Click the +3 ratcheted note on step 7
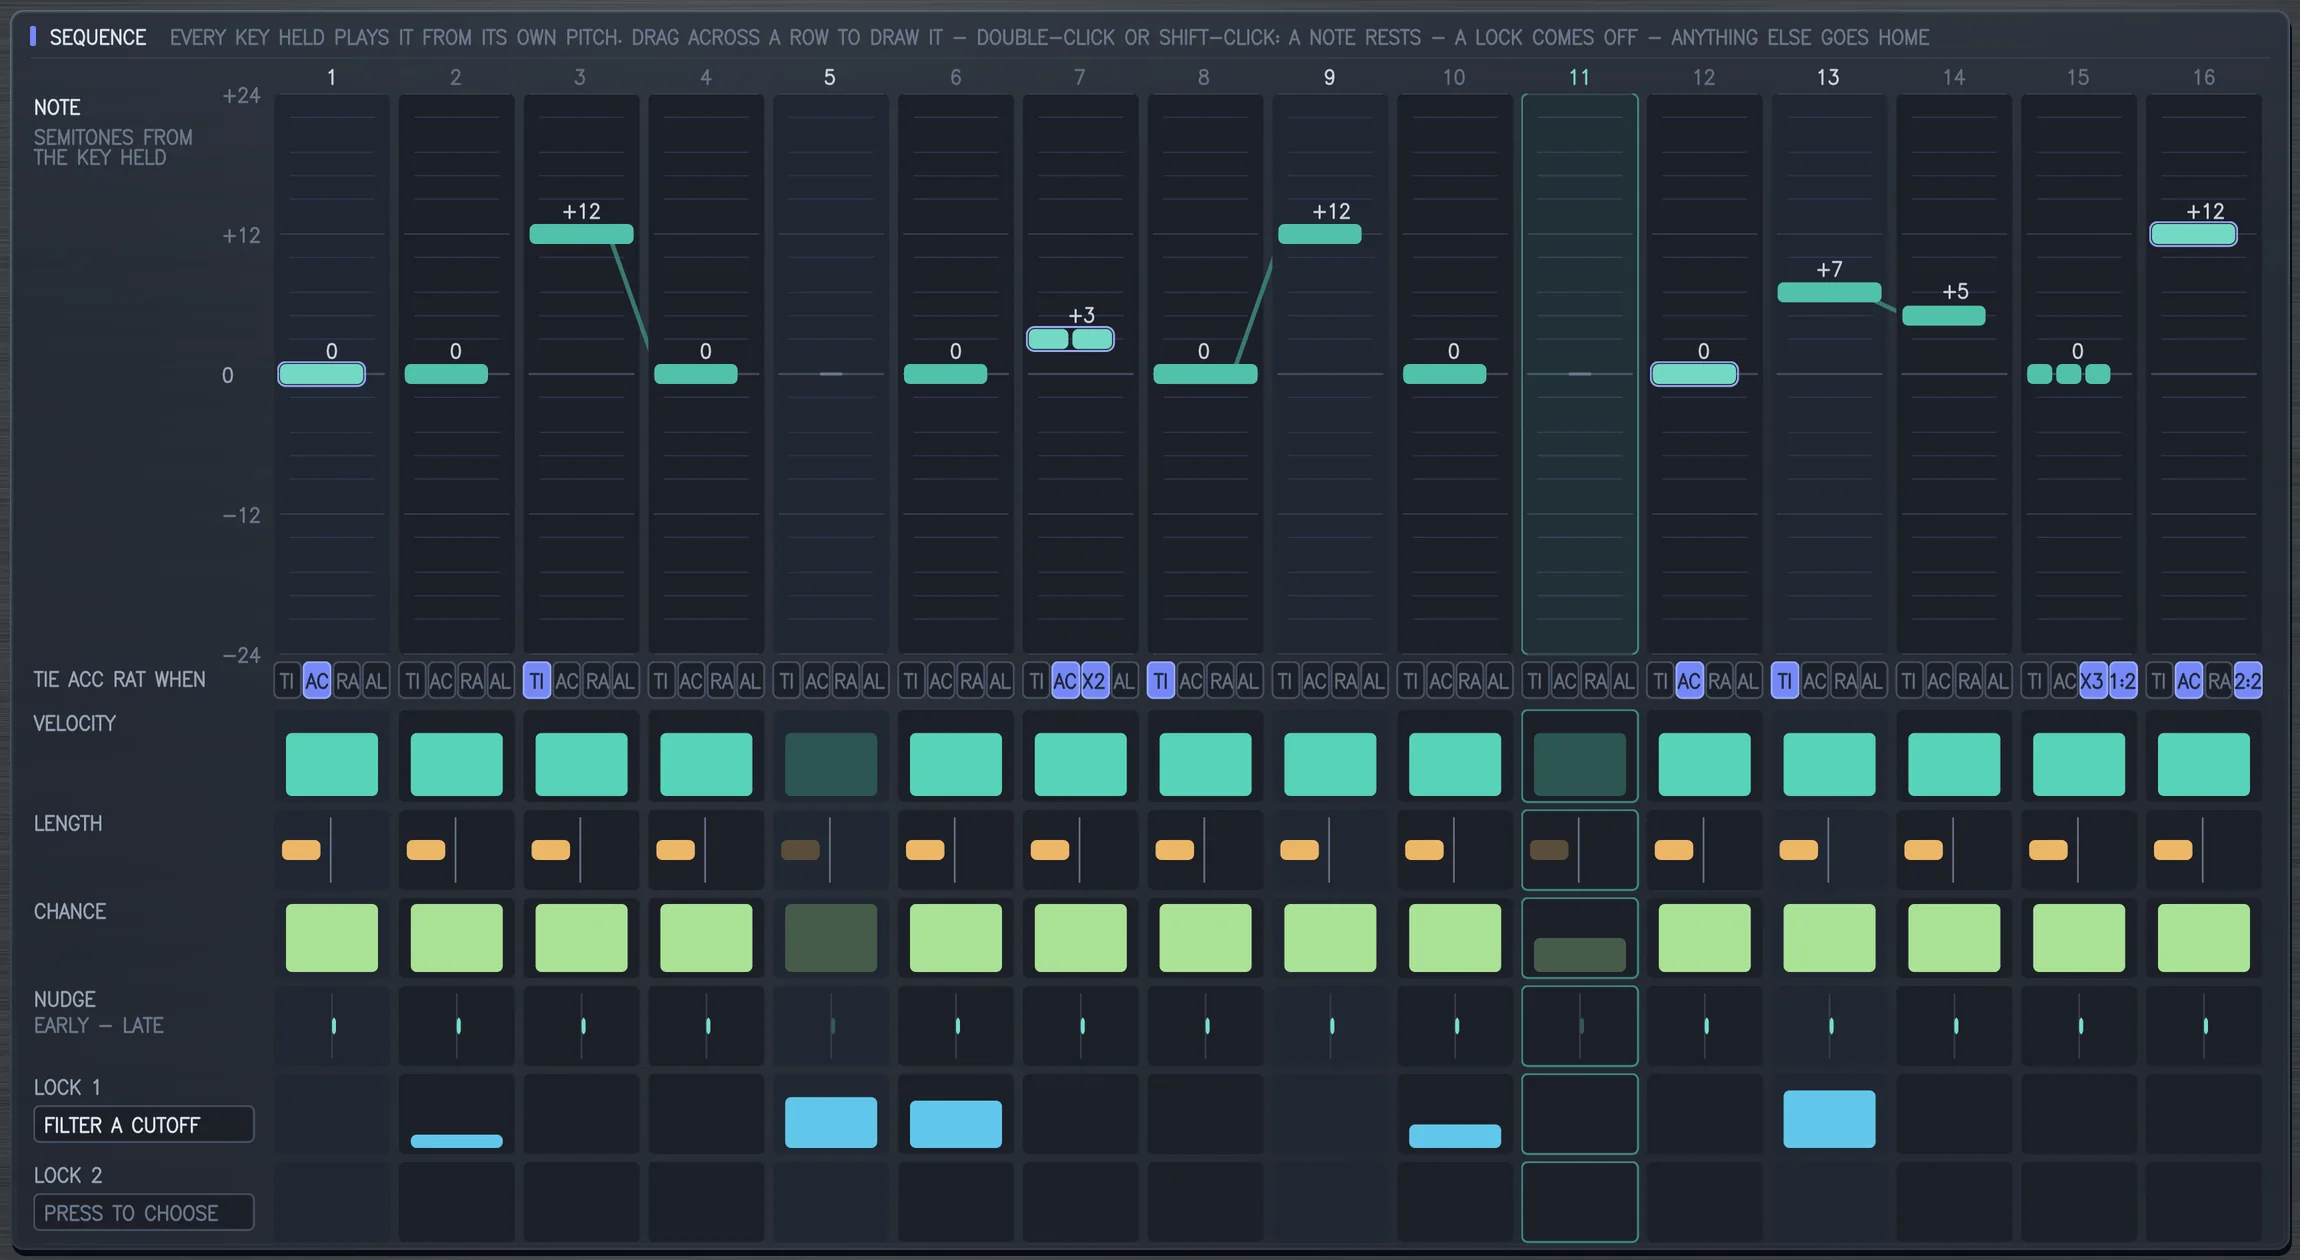This screenshot has height=1260, width=2300. pos(1070,339)
